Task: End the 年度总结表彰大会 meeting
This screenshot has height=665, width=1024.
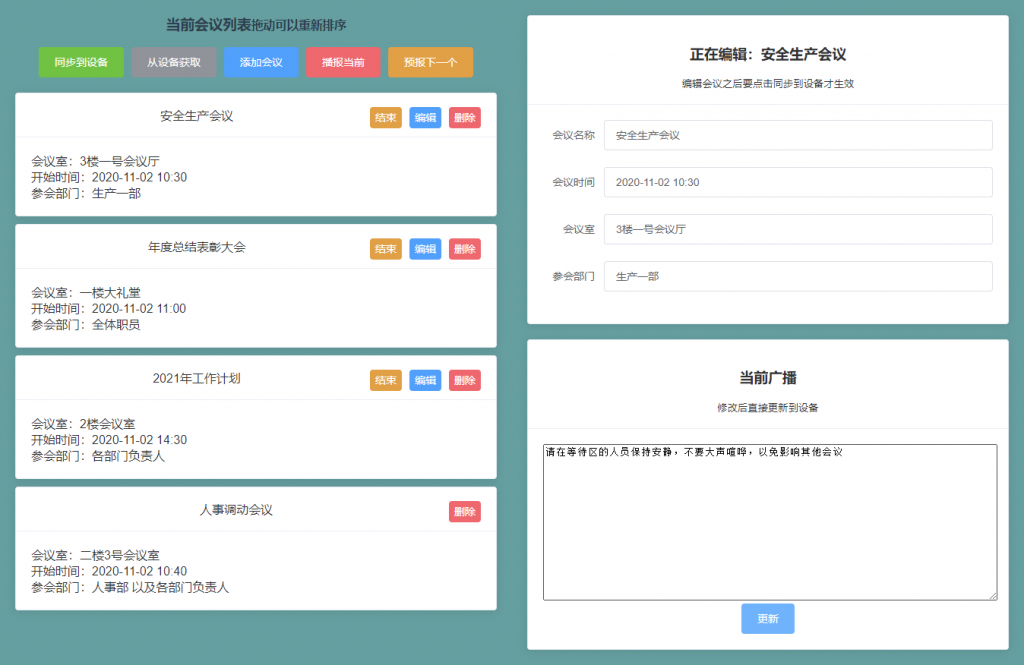Action: point(385,249)
